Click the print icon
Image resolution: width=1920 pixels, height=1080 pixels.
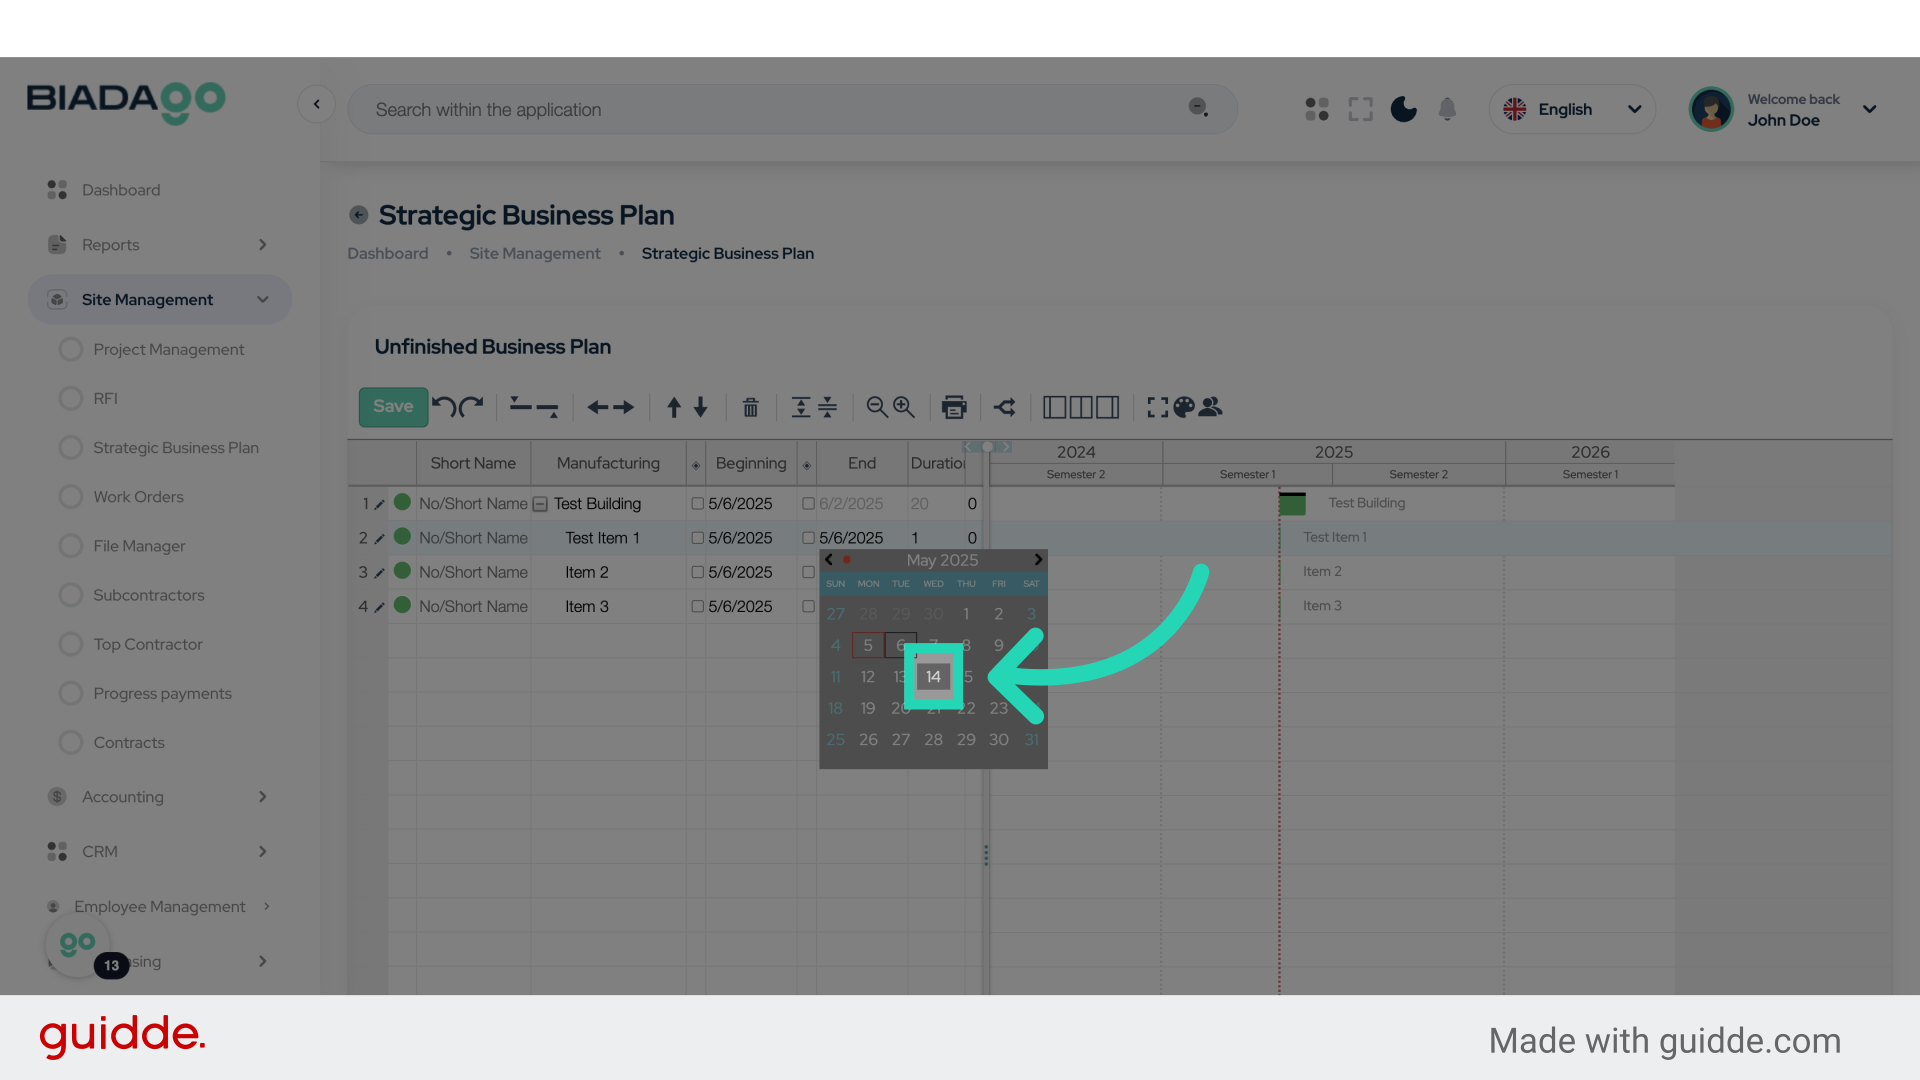954,407
